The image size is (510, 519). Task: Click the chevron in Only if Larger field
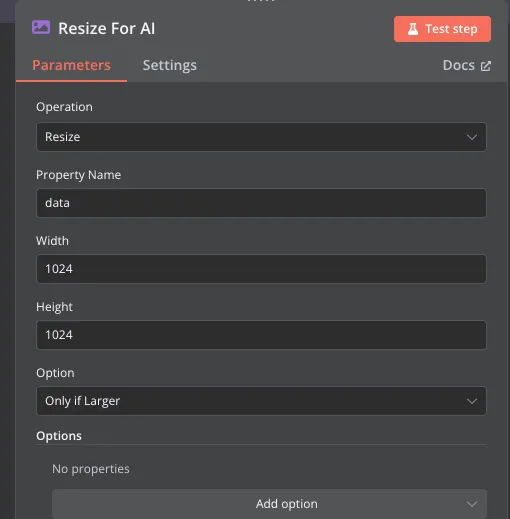[472, 401]
